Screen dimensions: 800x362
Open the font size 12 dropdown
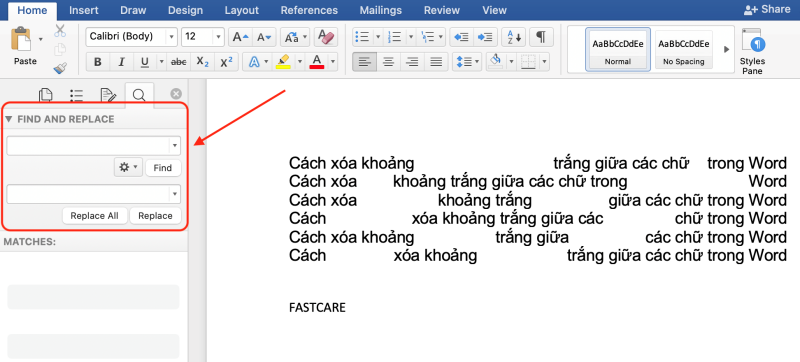tap(218, 37)
